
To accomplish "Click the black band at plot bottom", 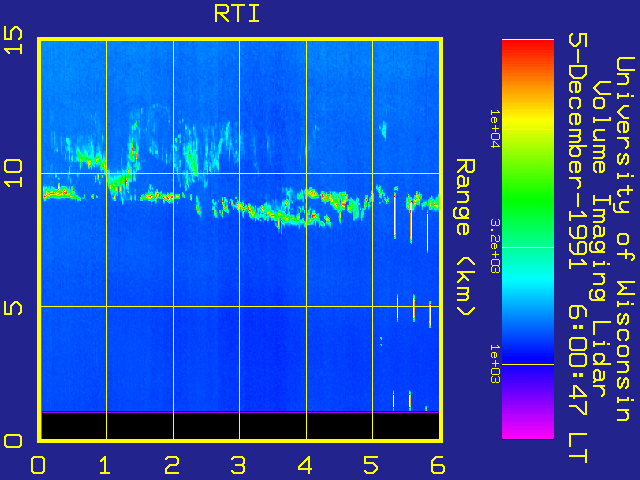I will tap(240, 426).
